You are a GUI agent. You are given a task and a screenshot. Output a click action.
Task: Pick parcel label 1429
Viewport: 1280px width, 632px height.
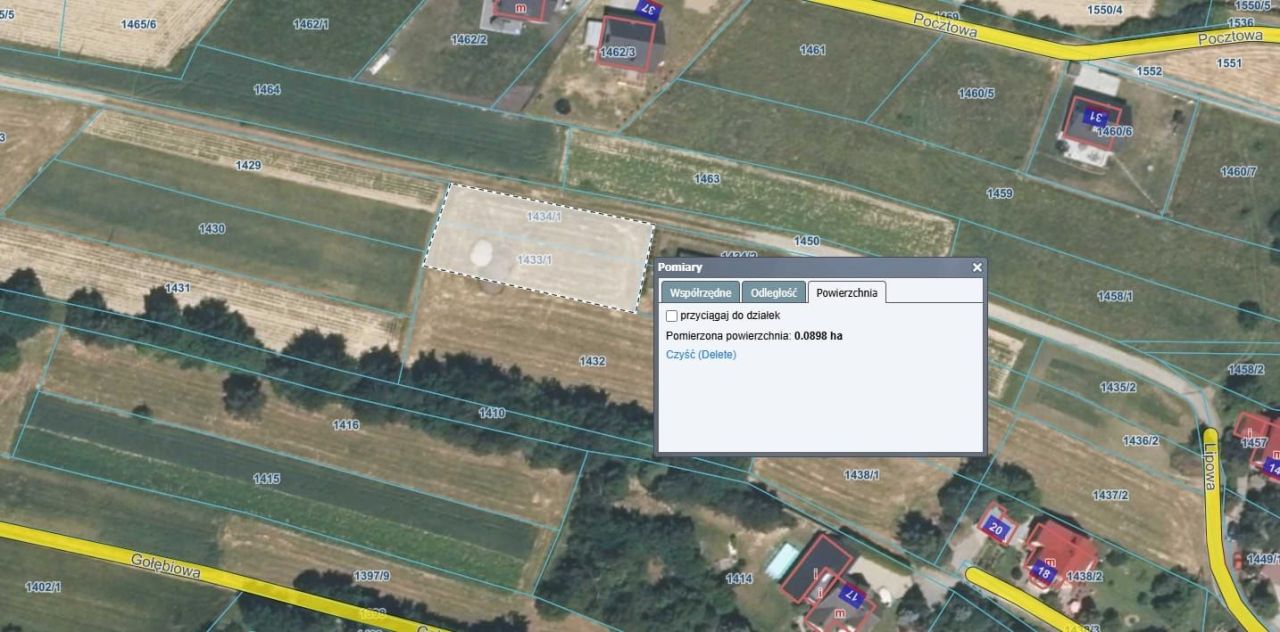tap(248, 165)
